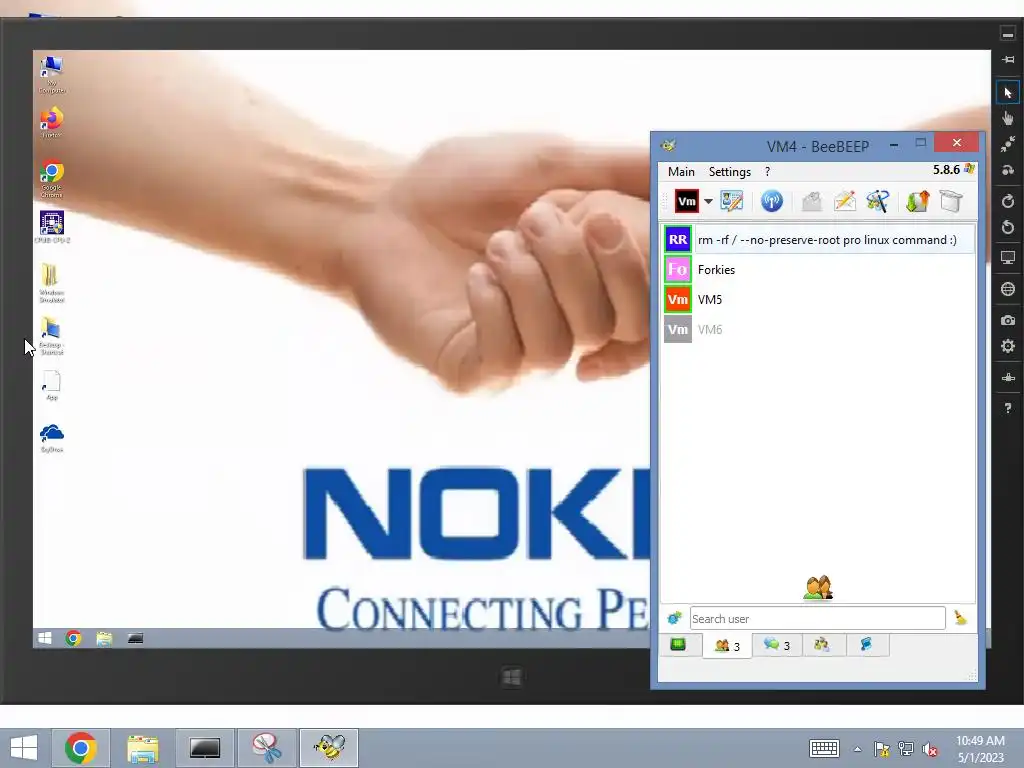Screen dimensions: 1024x768
Task: Rotate simulator clockwise
Action: pos(1008,201)
